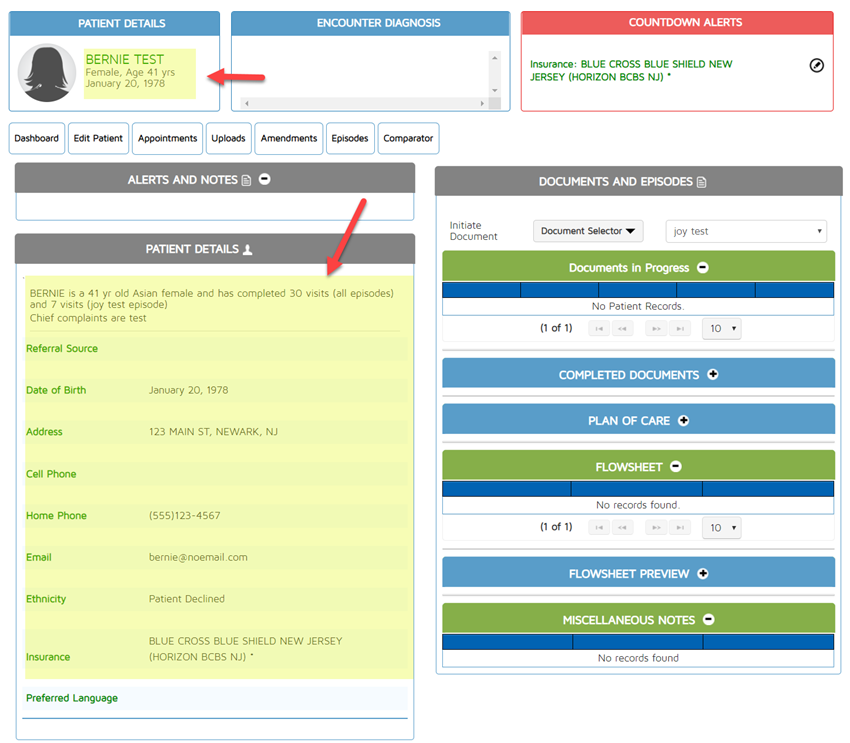Click the edit pencil icon in Countdown Alerts
Viewport: 850px width, 743px height.
(816, 66)
